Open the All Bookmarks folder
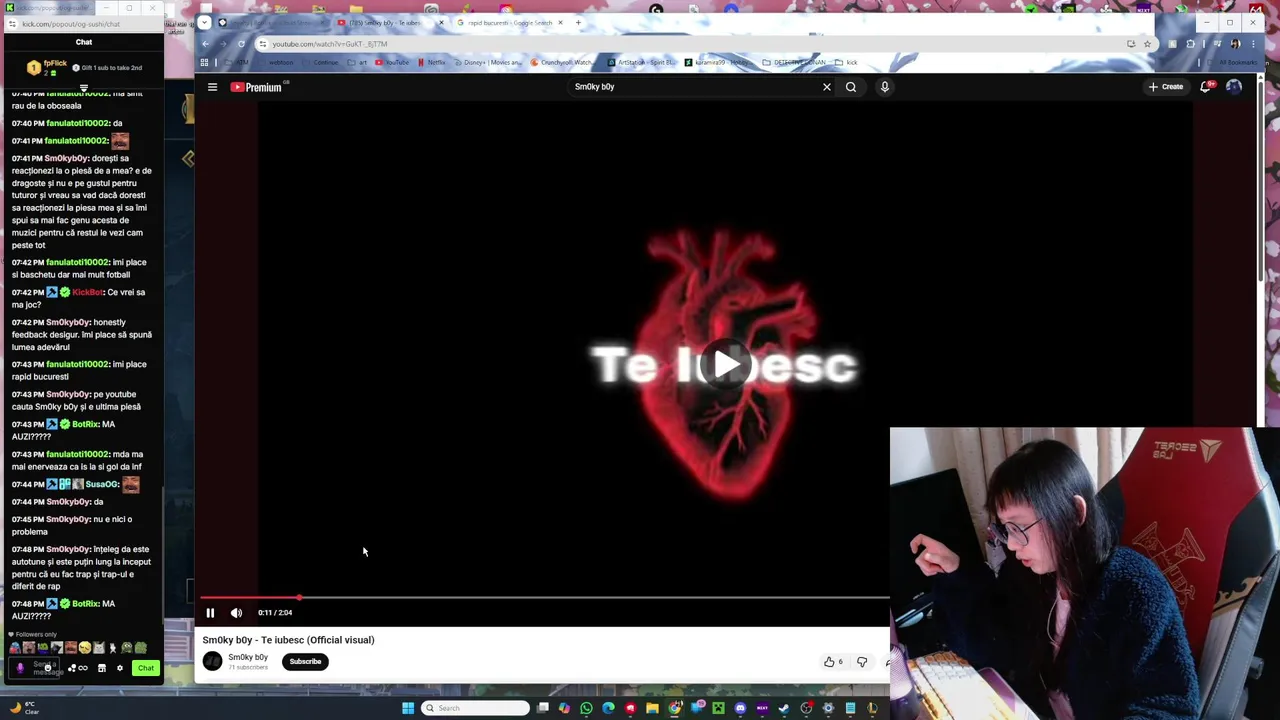Viewport: 1280px width, 720px height. click(1232, 62)
